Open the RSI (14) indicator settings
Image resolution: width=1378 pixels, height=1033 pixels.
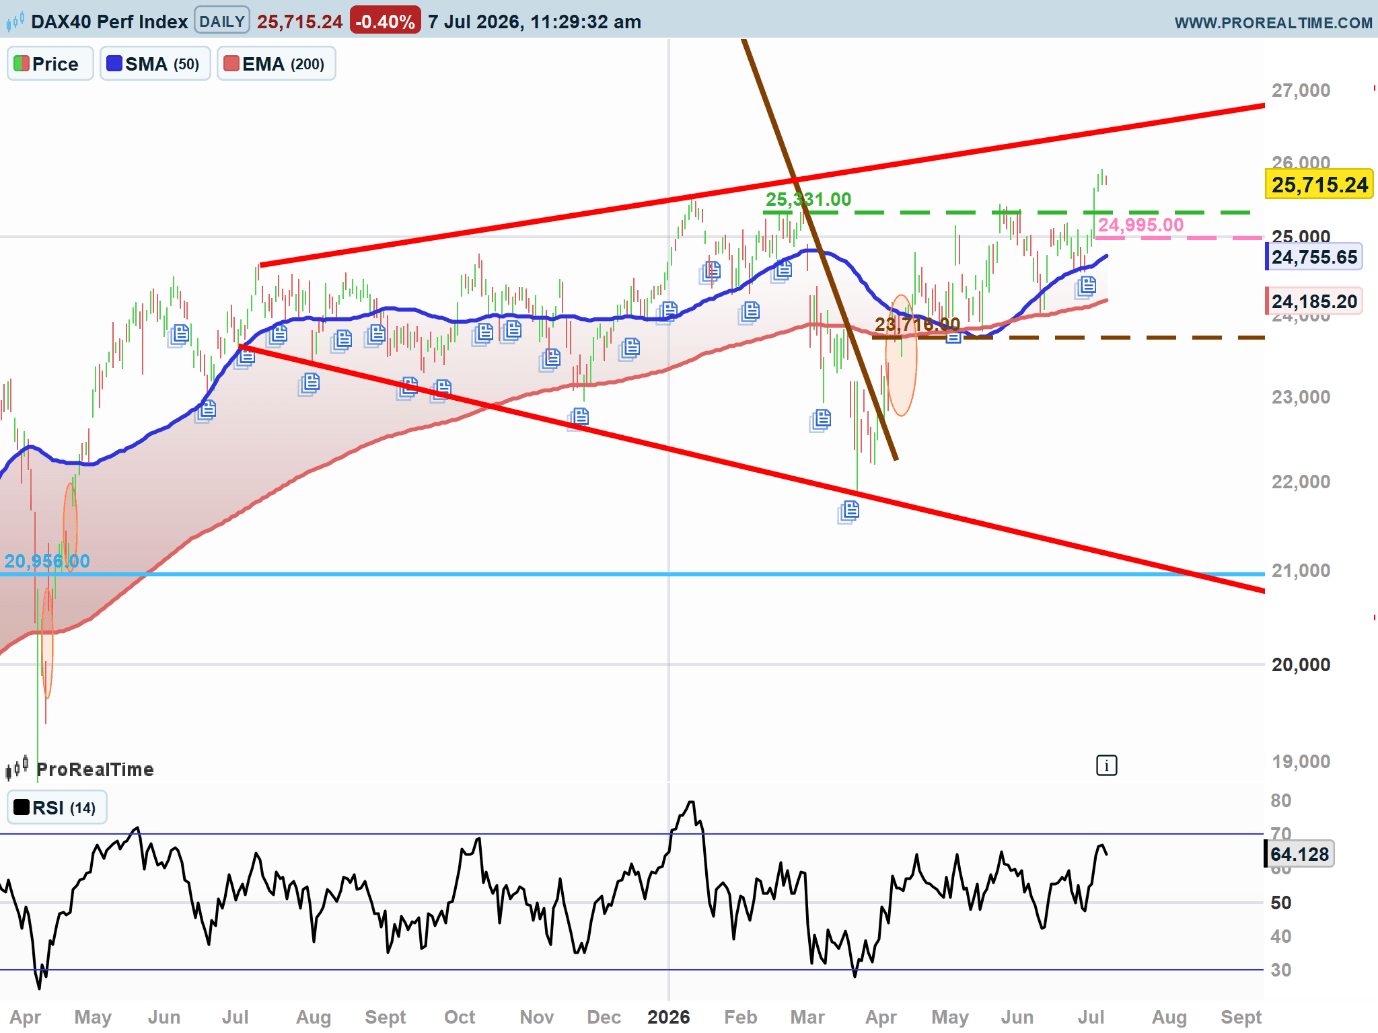57,808
